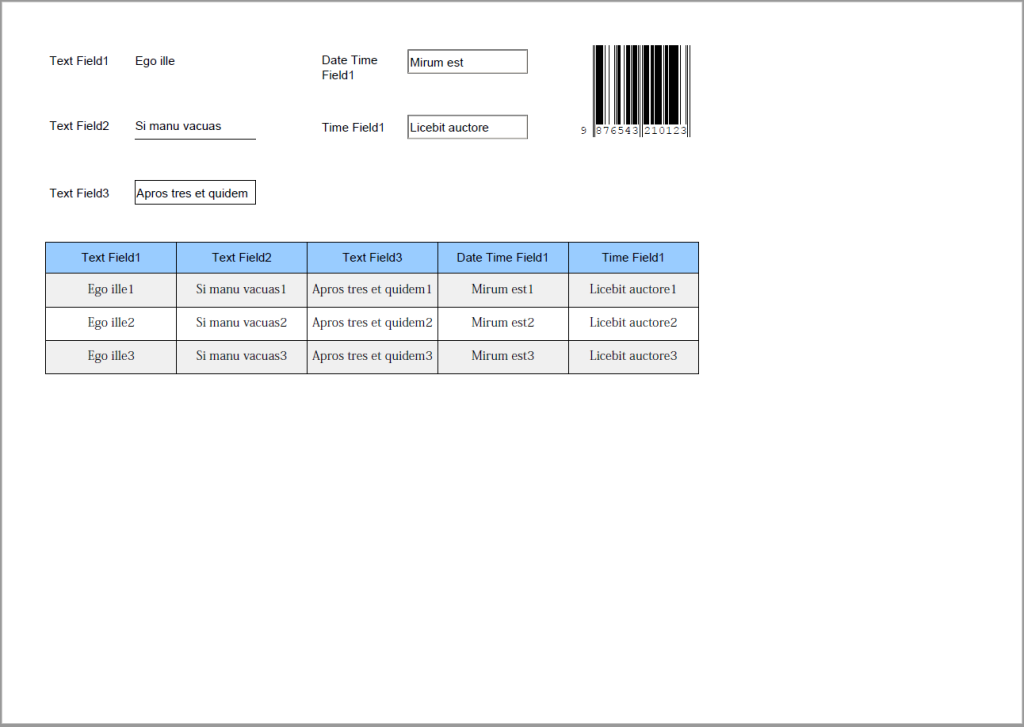Click the 'Ego ille' text value in the form

point(155,61)
